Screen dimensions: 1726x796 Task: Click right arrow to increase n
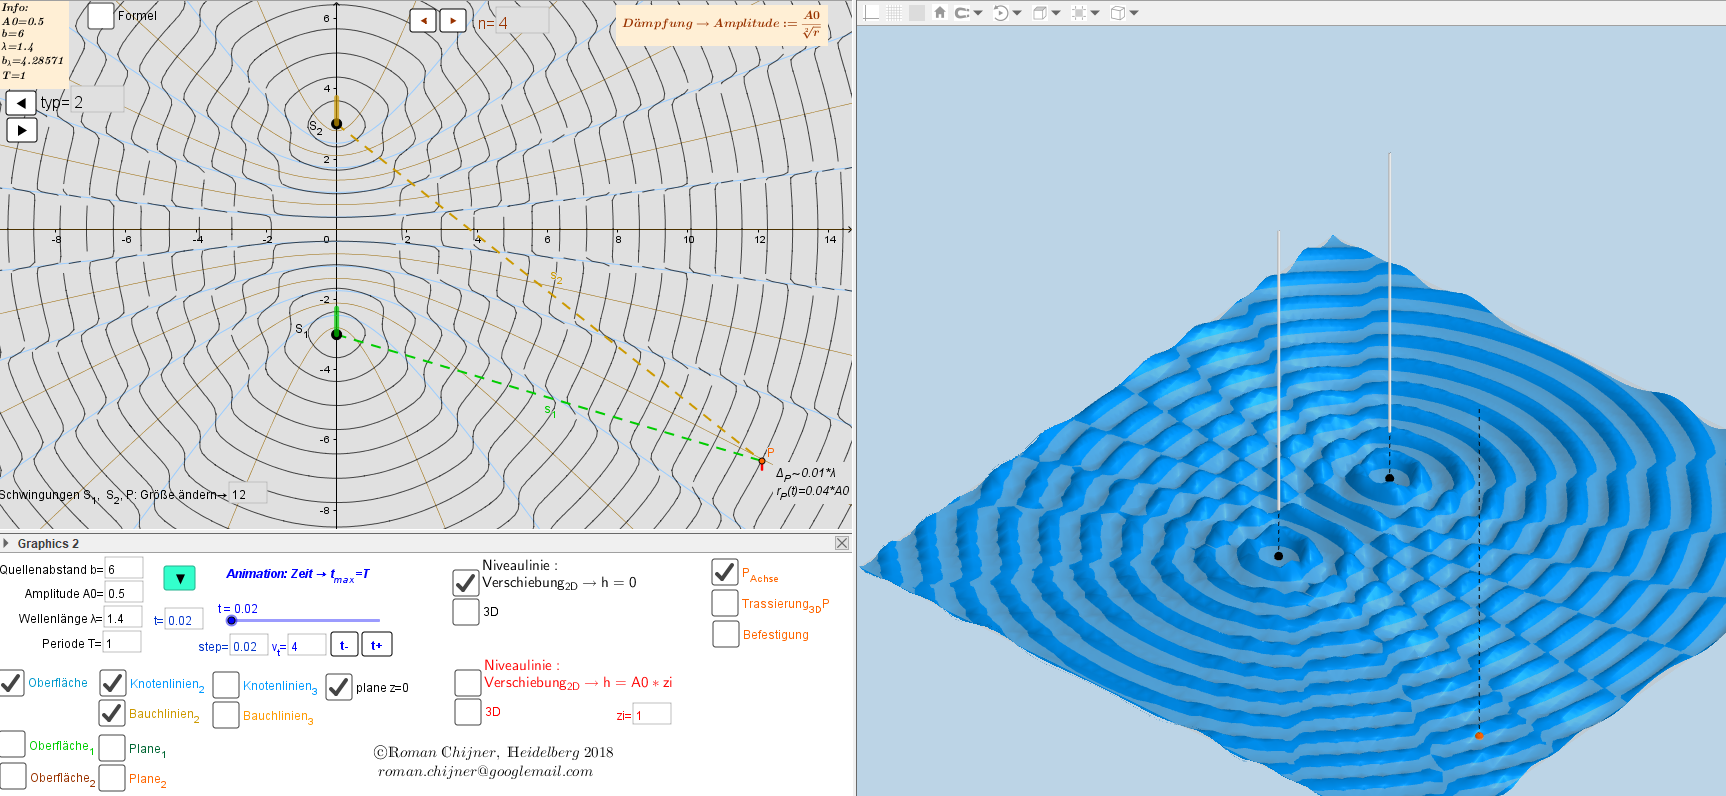pos(453,20)
